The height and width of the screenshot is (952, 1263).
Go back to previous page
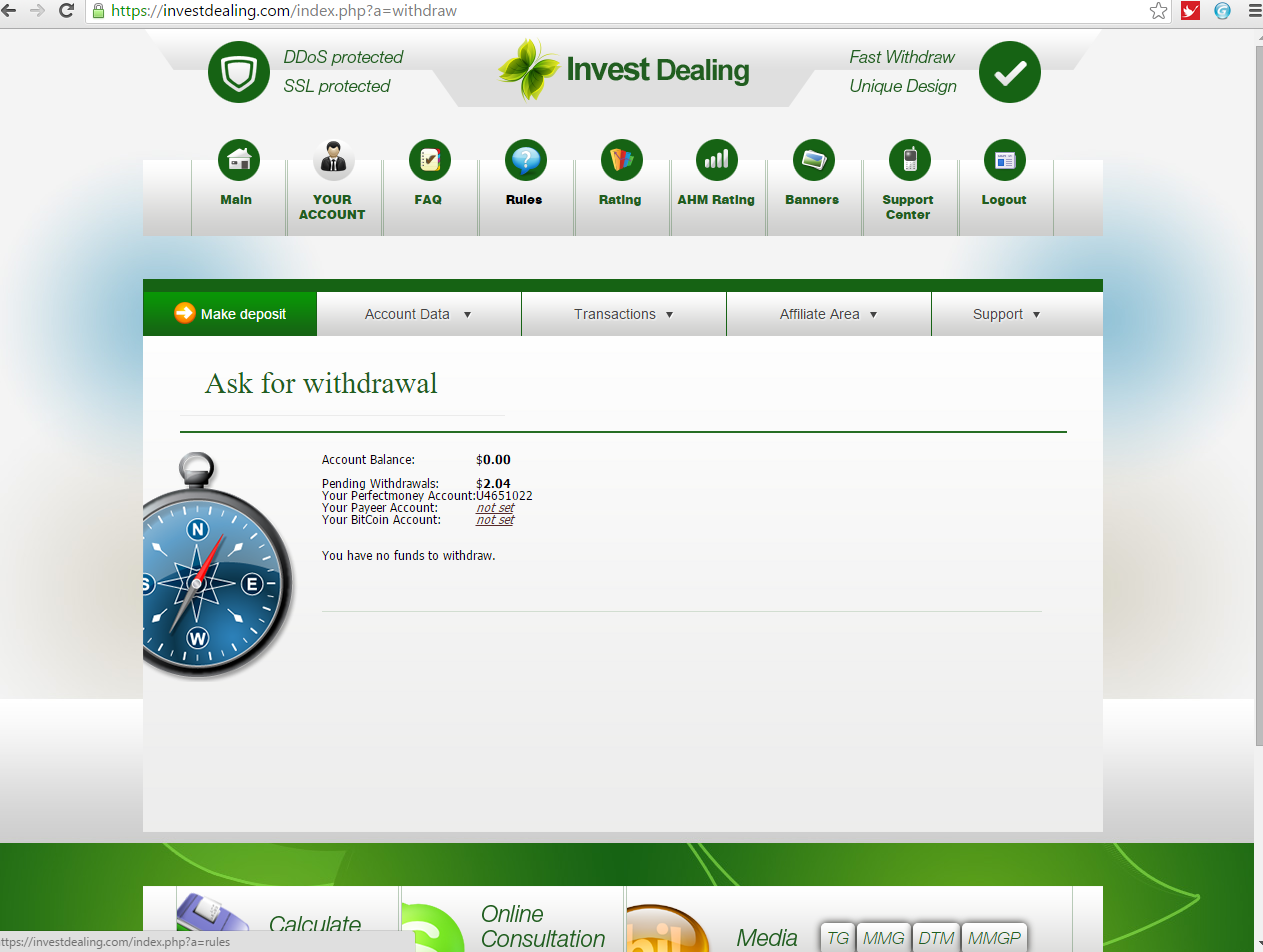tap(9, 11)
